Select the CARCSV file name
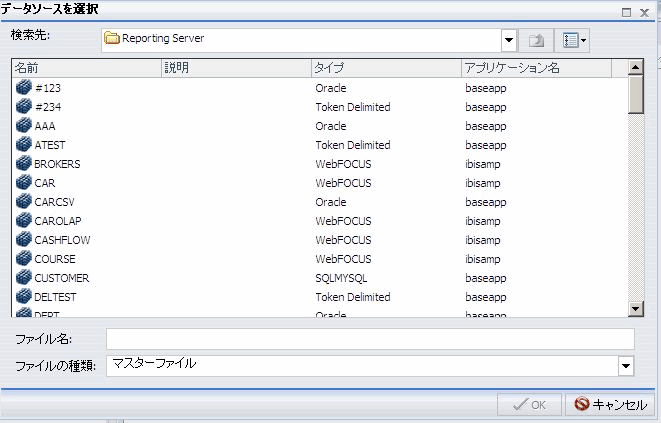This screenshot has width=661, height=423. (x=54, y=202)
